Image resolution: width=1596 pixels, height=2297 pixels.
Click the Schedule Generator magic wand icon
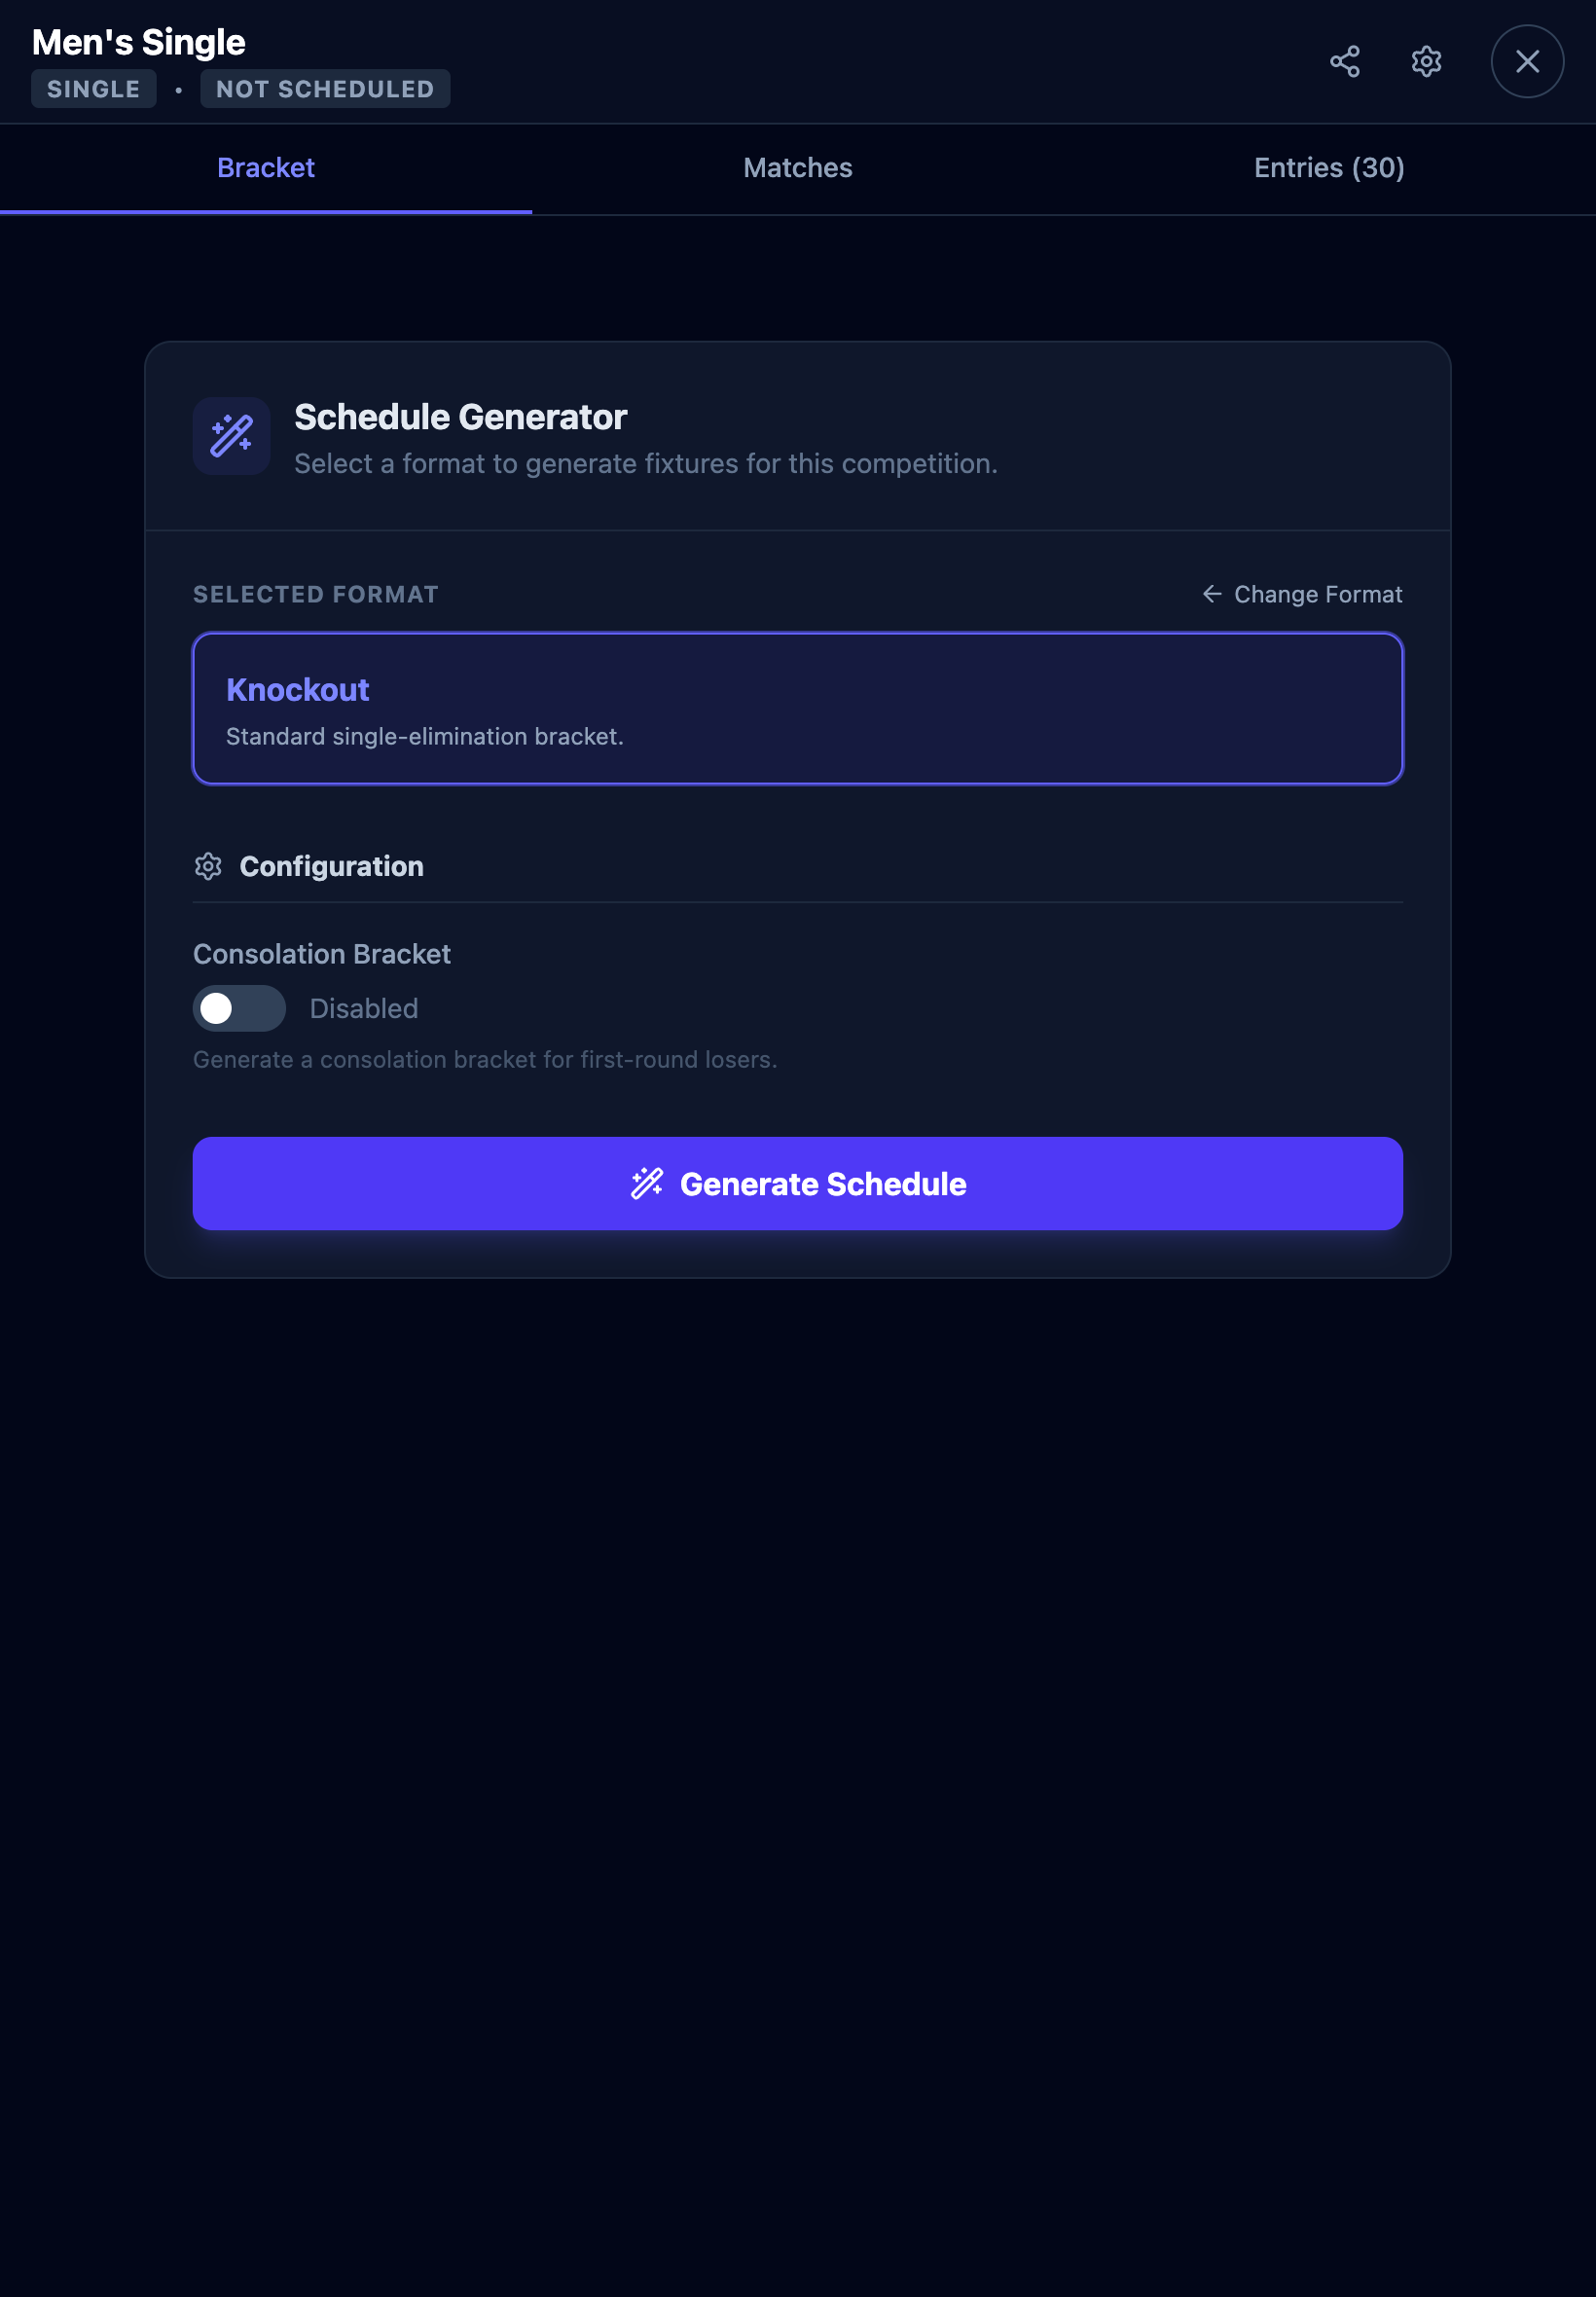coord(231,436)
